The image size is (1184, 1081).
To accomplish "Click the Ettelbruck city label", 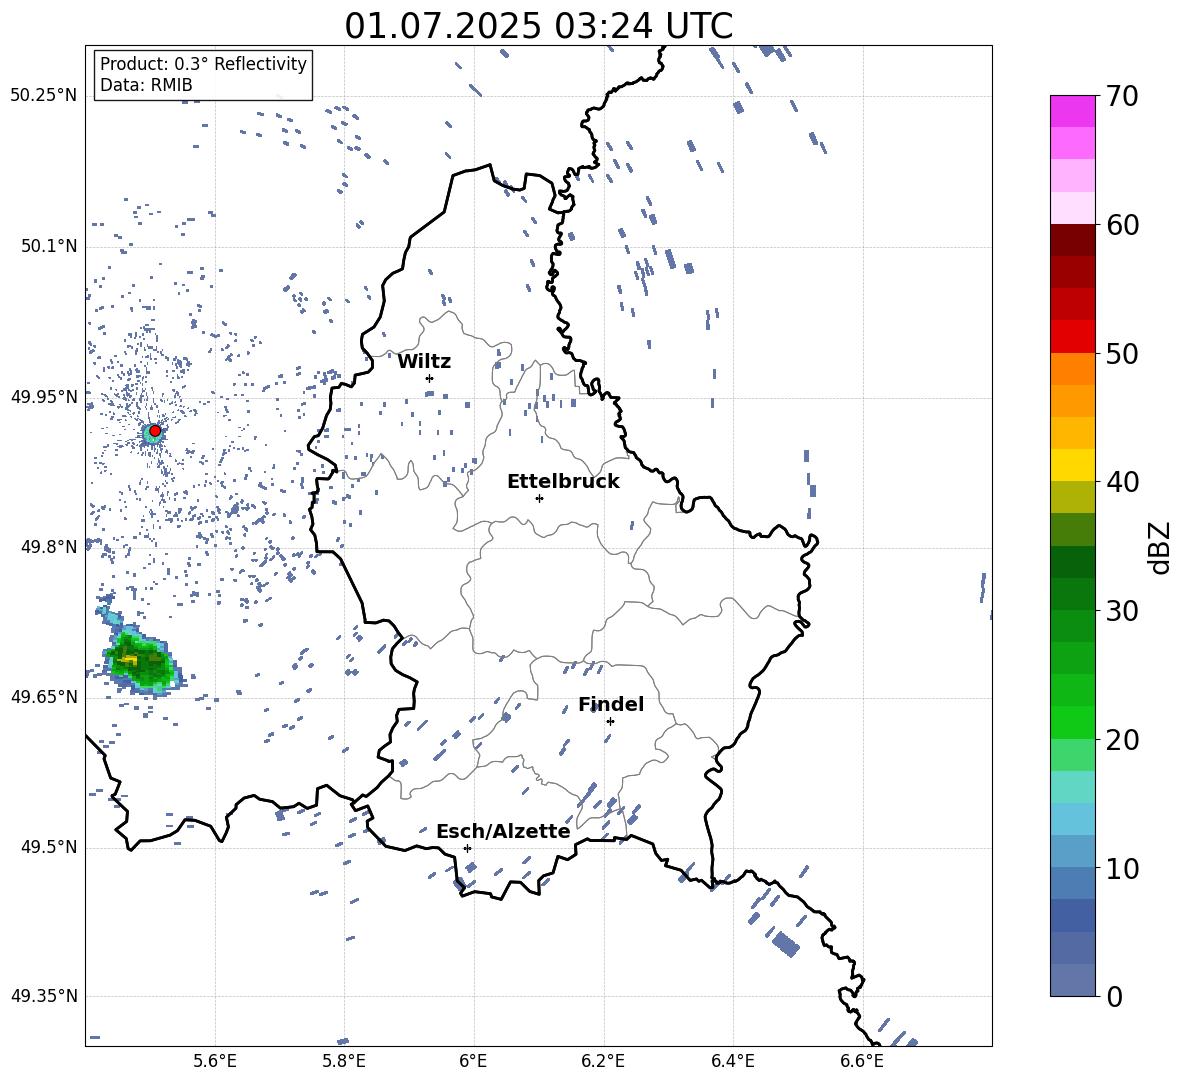I will pos(563,482).
